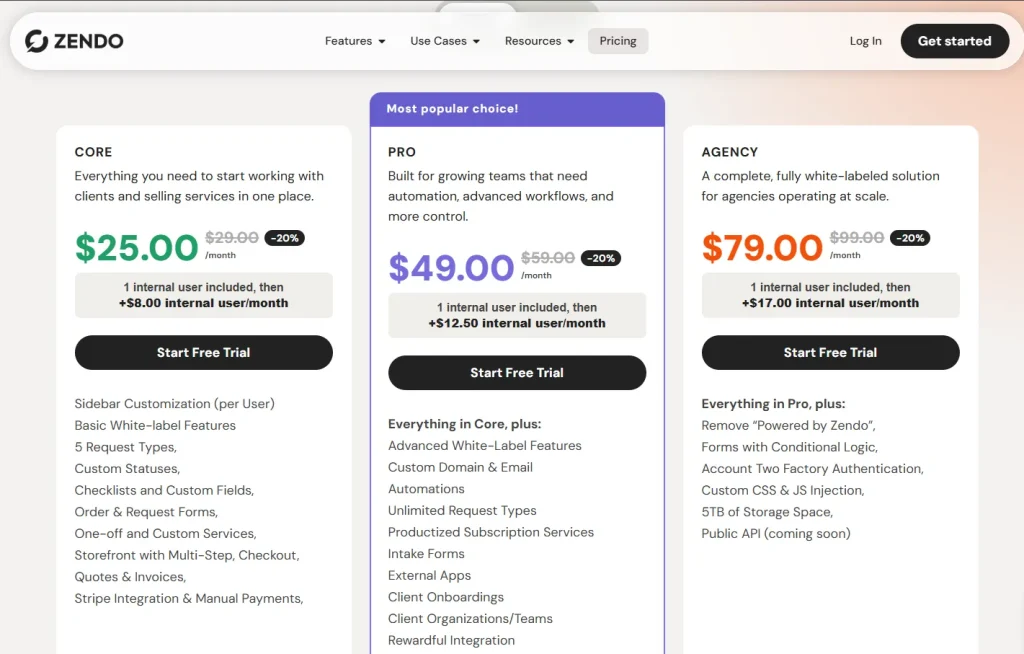Select the Pricing menu item
Image resolution: width=1024 pixels, height=654 pixels.
[x=617, y=41]
